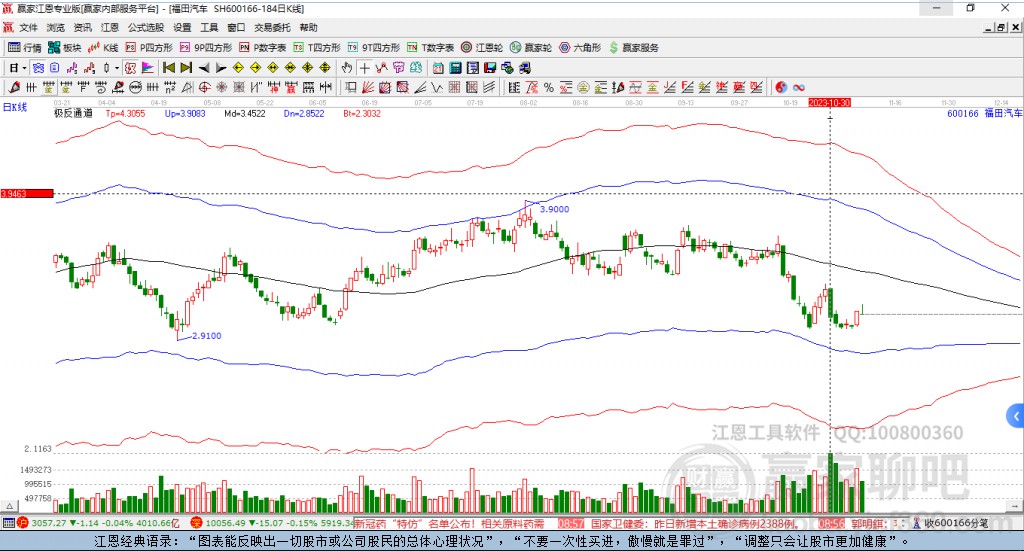Click the scrolling 新冠药 news headline
The width and height of the screenshot is (1024, 551).
[x=449, y=524]
